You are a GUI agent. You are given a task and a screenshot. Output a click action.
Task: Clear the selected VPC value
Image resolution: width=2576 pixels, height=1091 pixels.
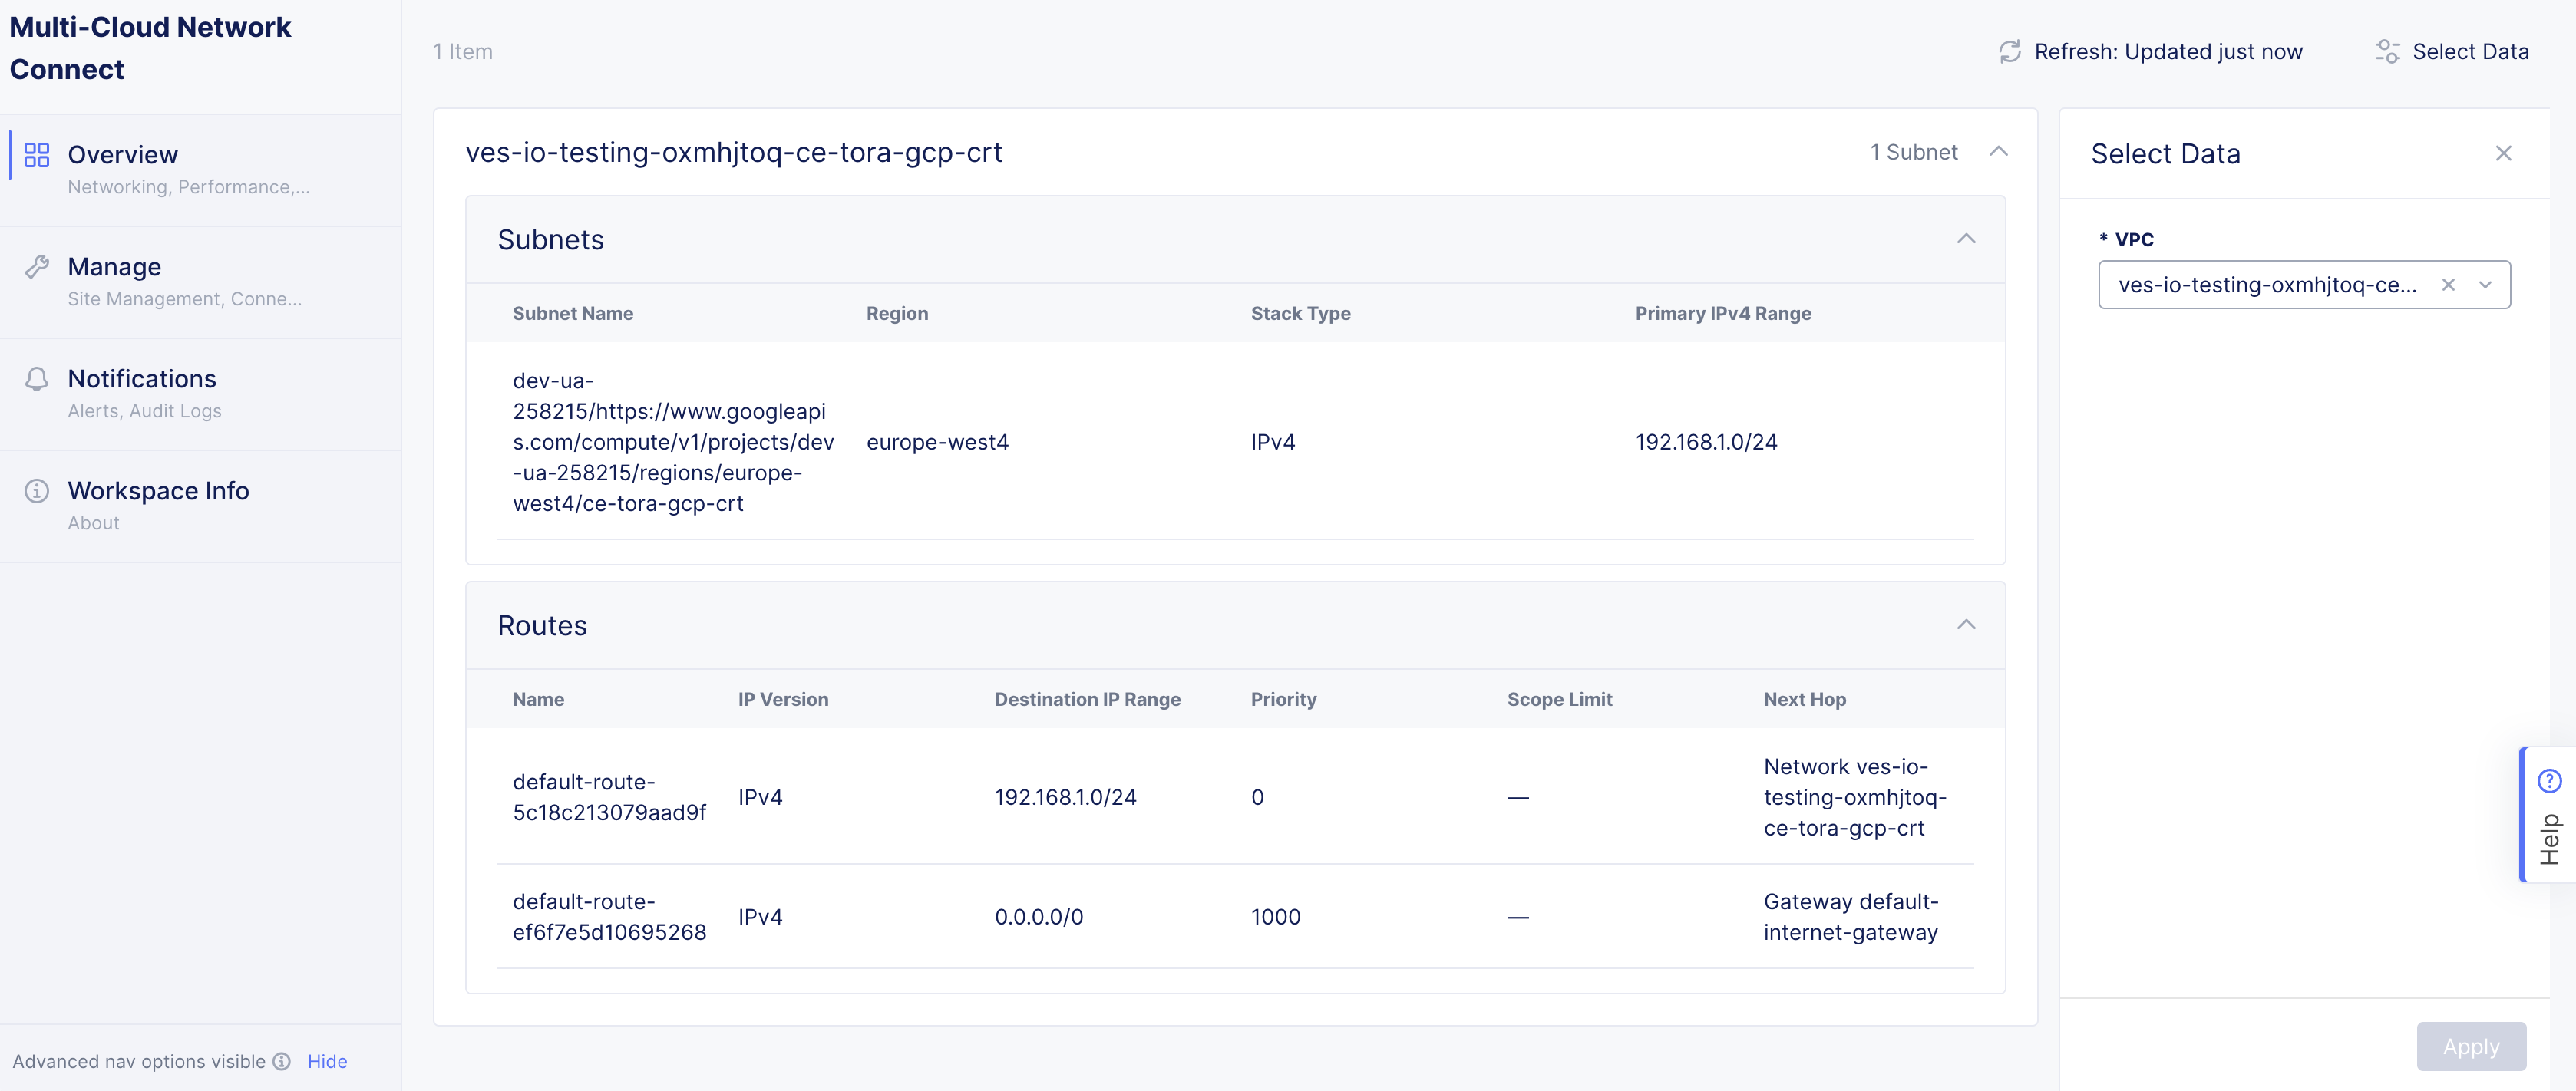pos(2449,284)
